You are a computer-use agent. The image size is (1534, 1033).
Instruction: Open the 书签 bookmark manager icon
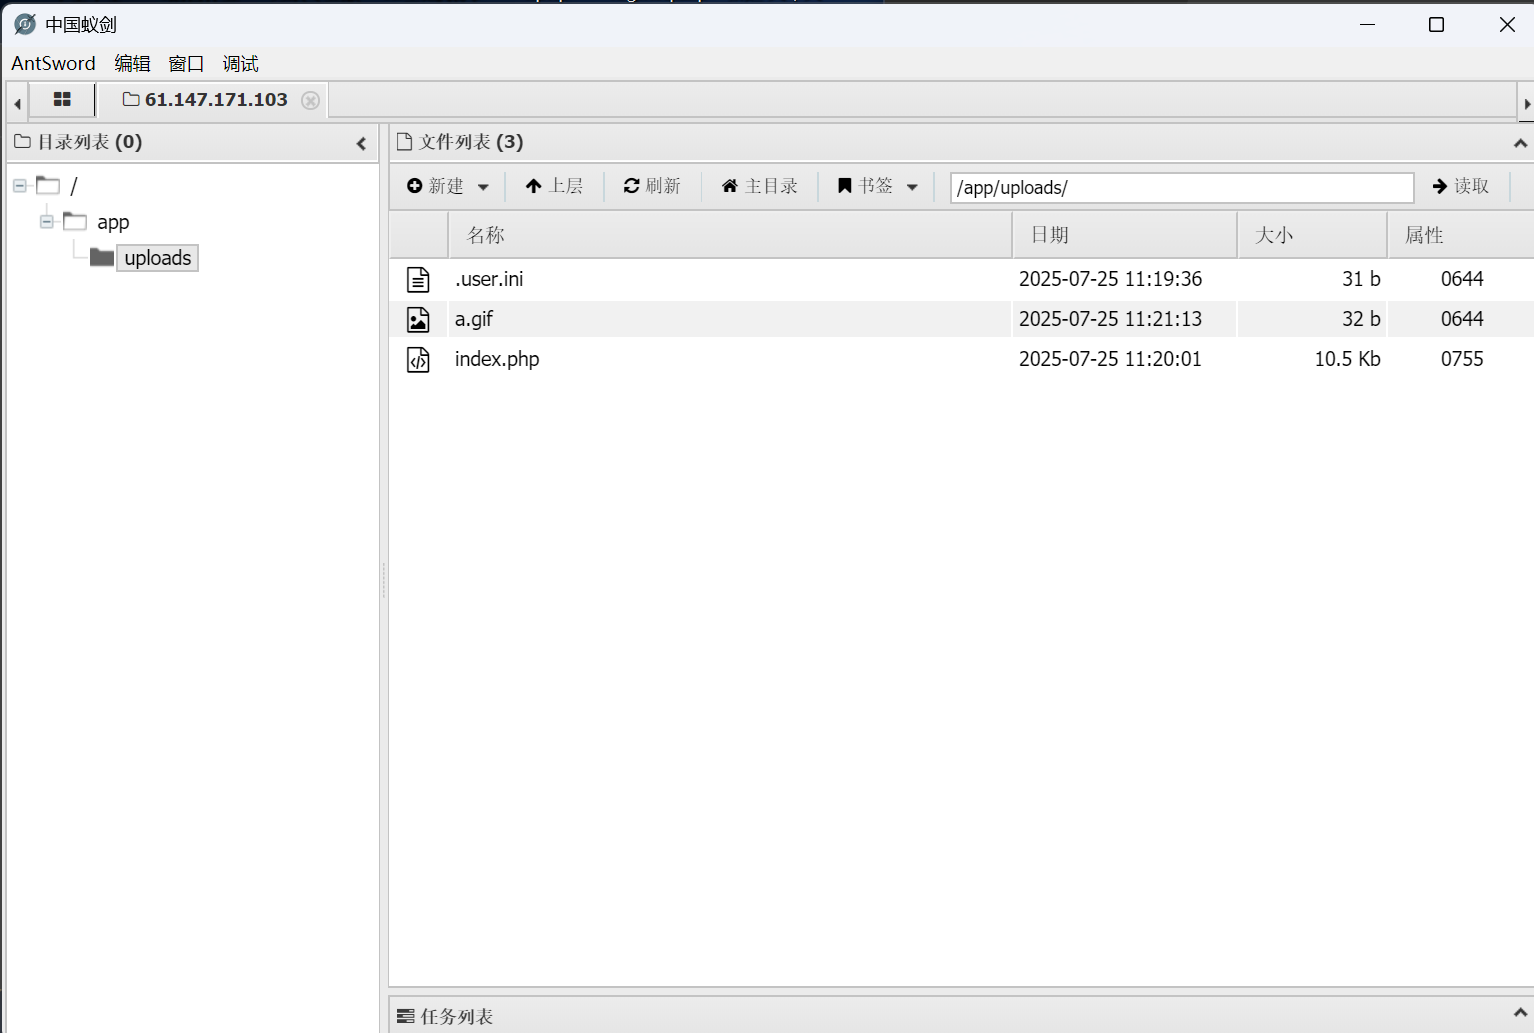point(844,185)
